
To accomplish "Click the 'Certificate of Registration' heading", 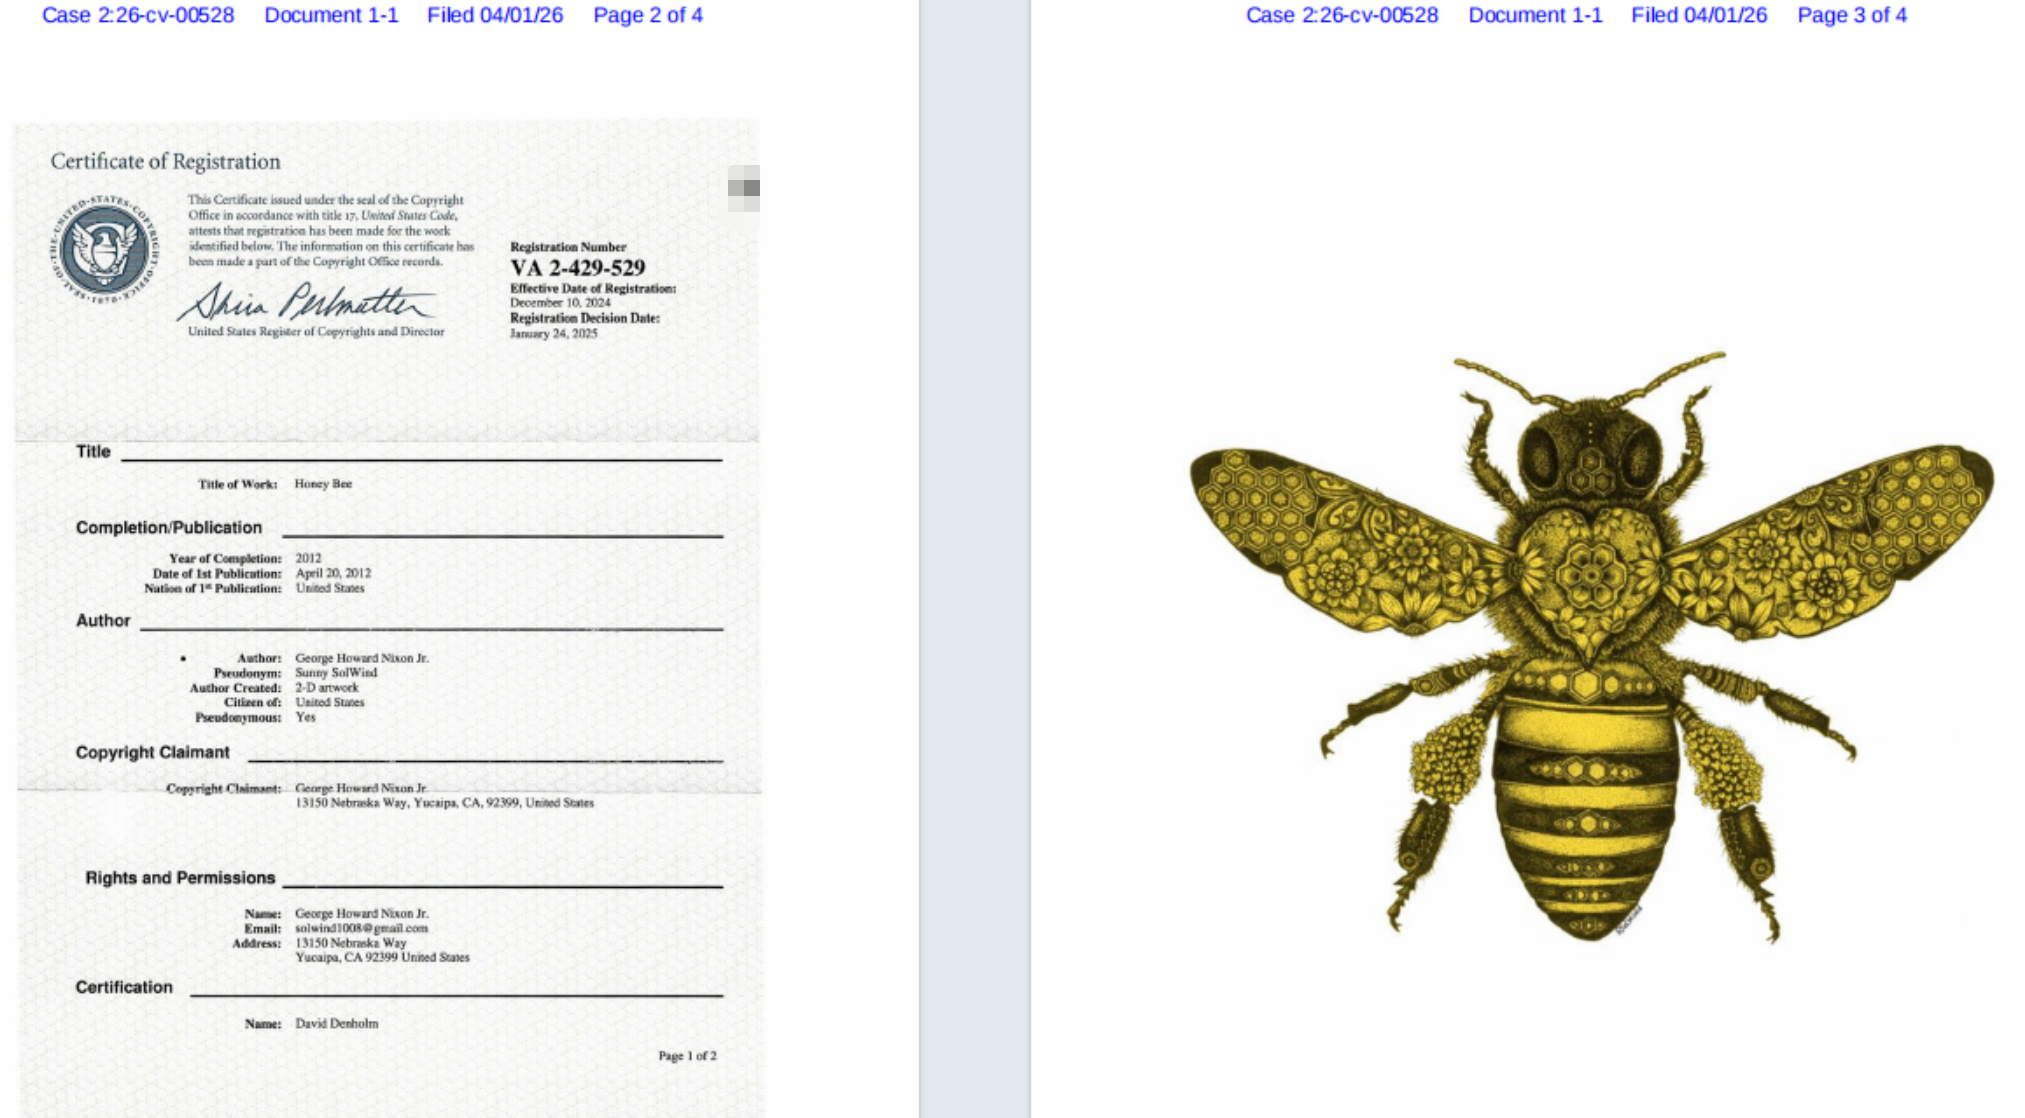I will pos(166,161).
